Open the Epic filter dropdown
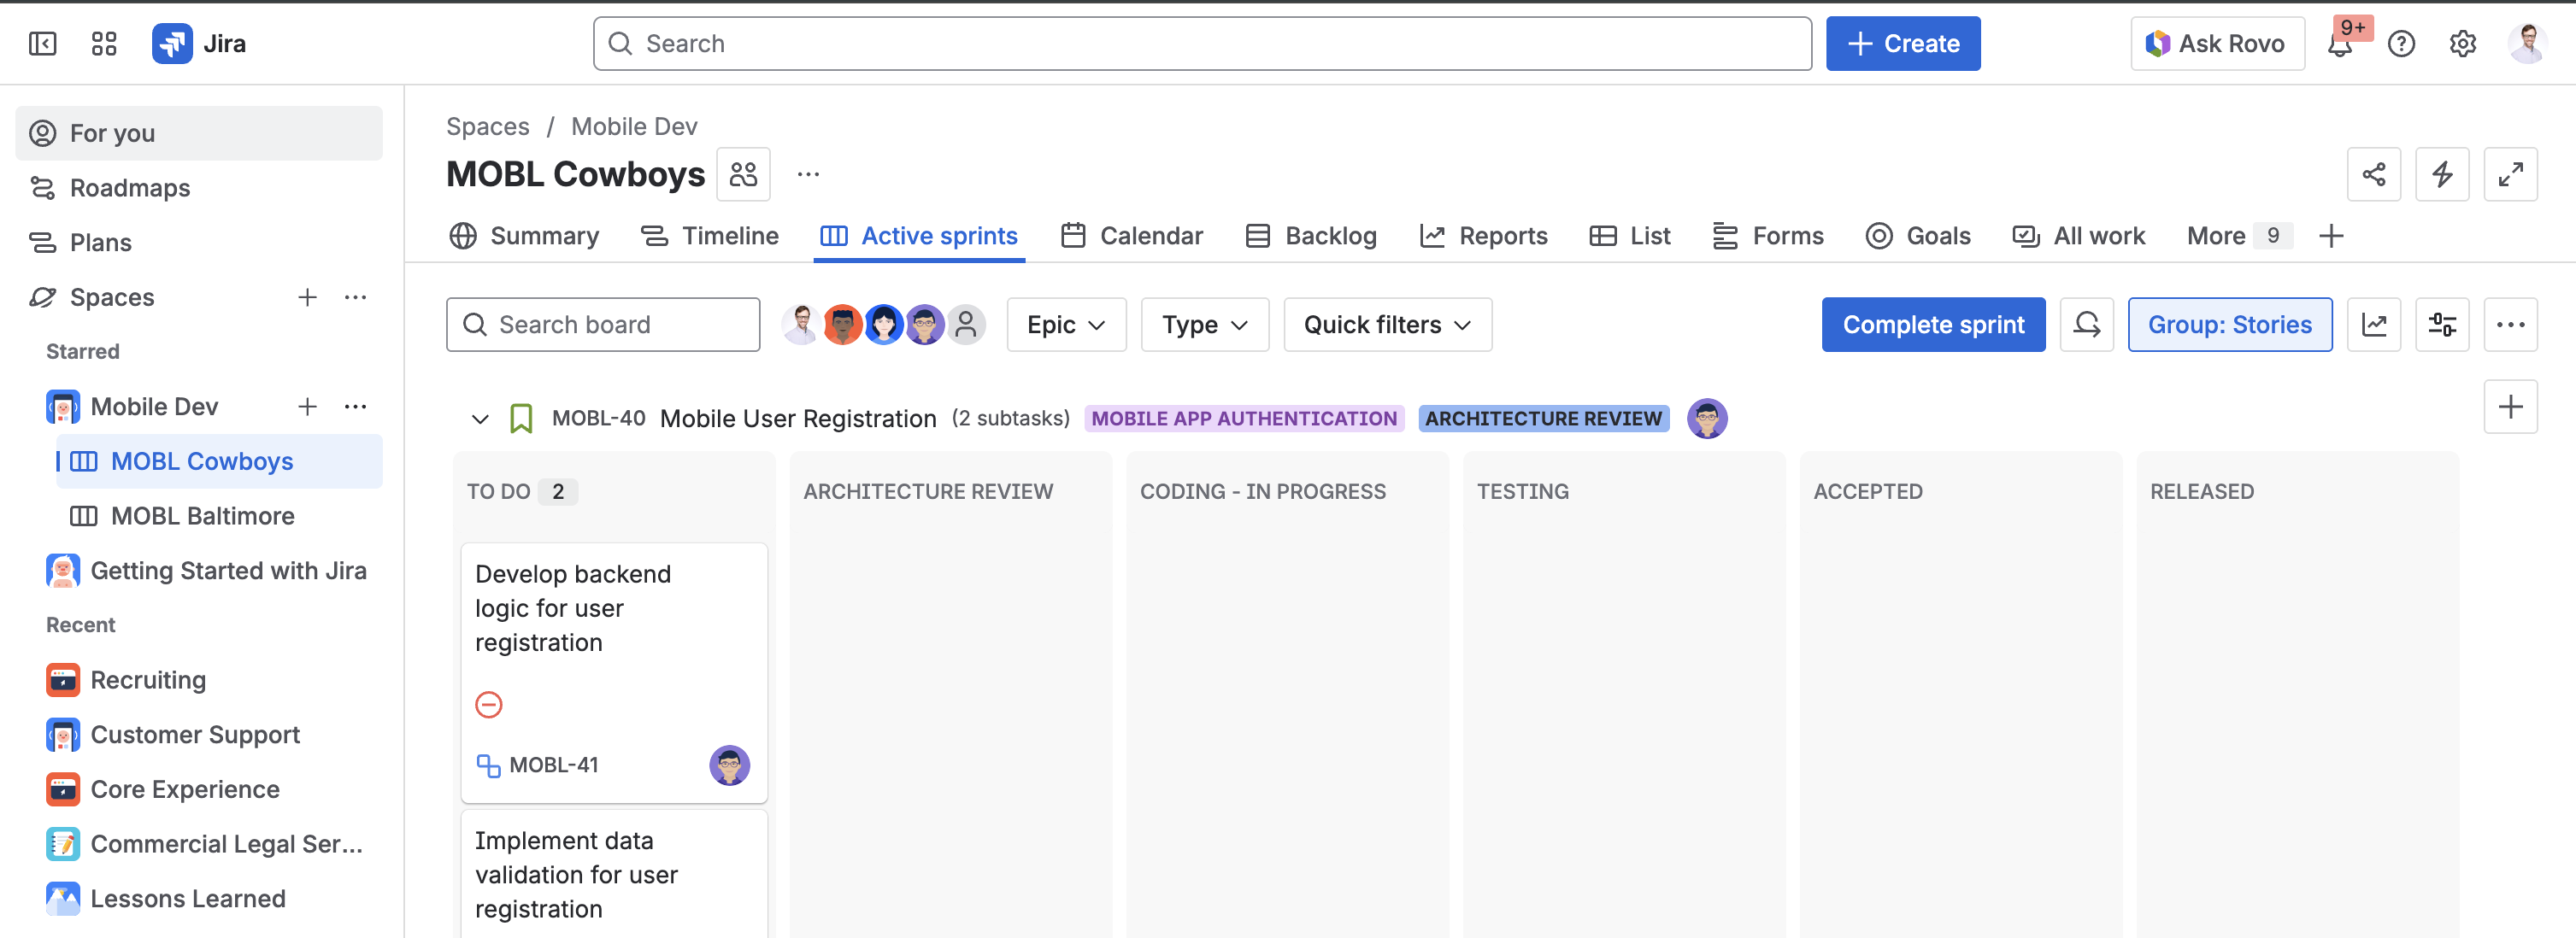This screenshot has height=938, width=2576. pyautogui.click(x=1065, y=324)
